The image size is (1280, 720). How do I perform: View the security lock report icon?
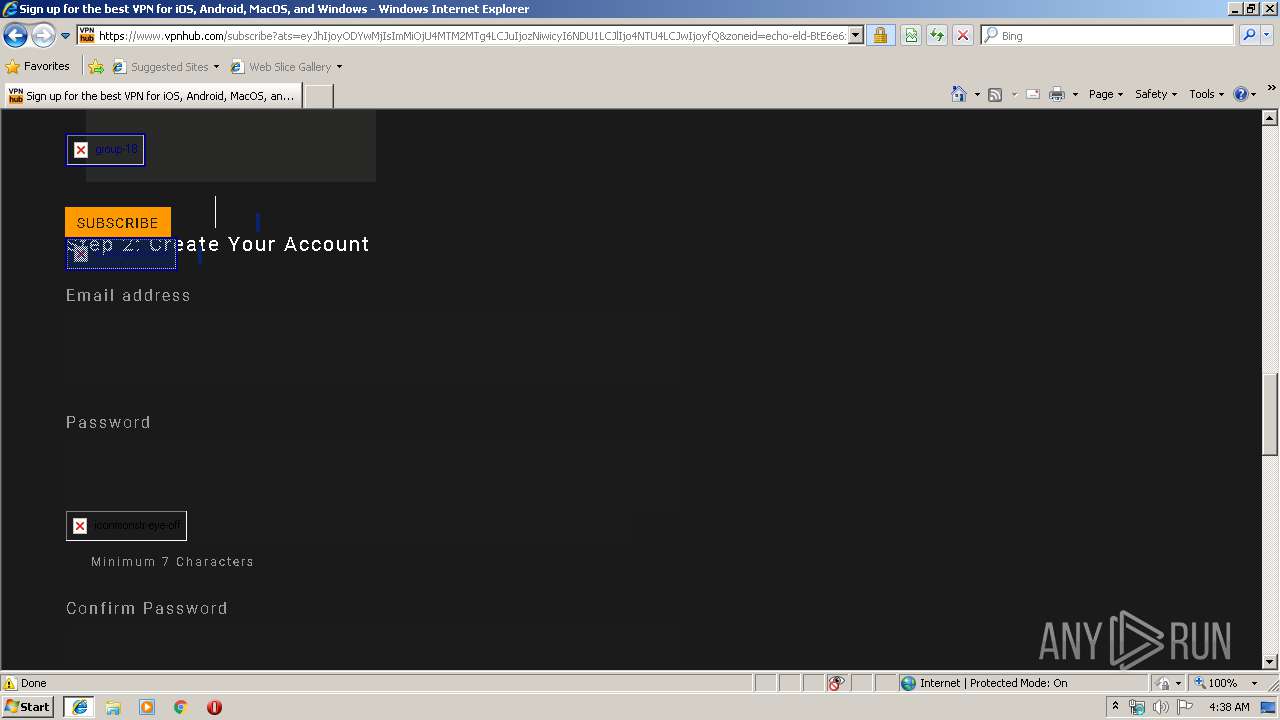point(880,35)
